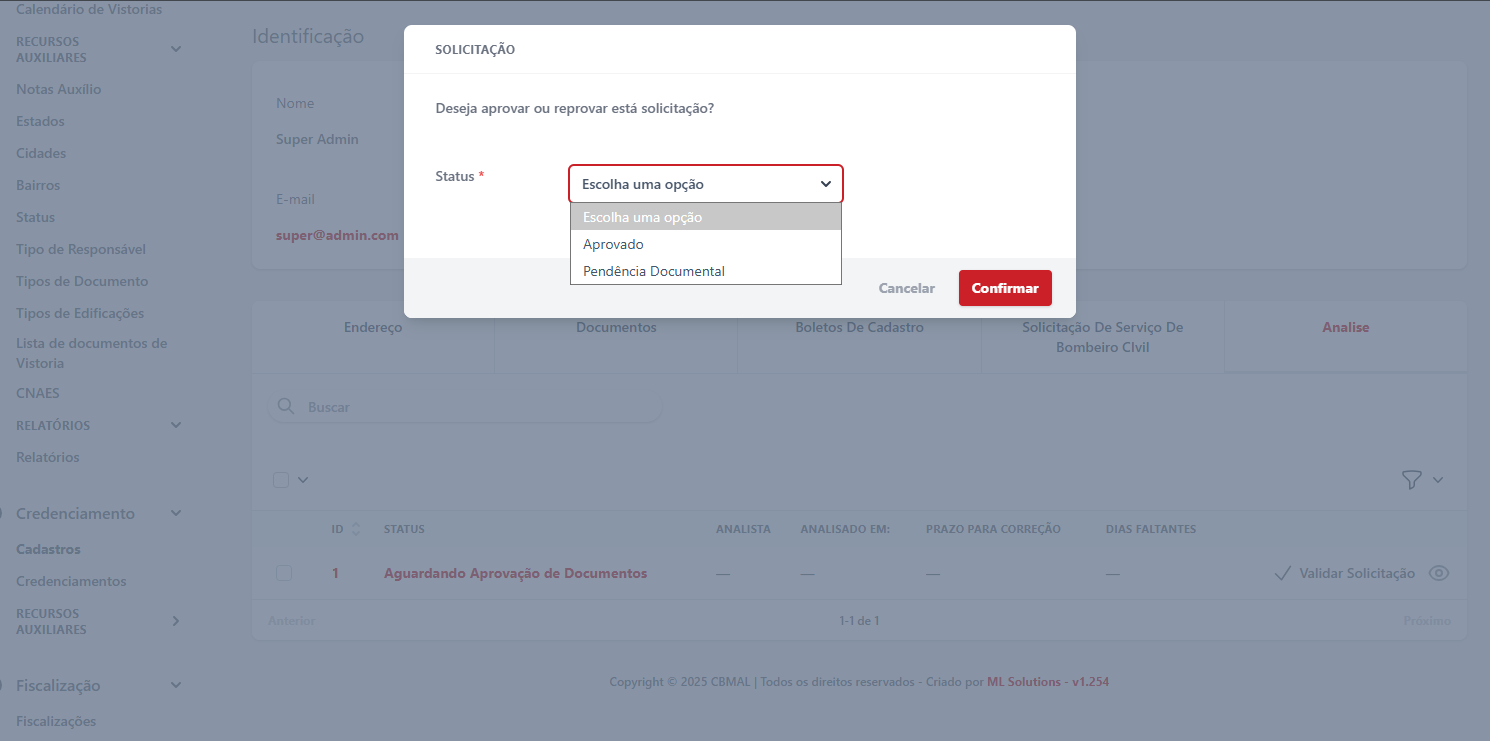Screen dimensions: 1490x741
Task: Open the Boletos De Cadastro tab
Action: (x=859, y=327)
